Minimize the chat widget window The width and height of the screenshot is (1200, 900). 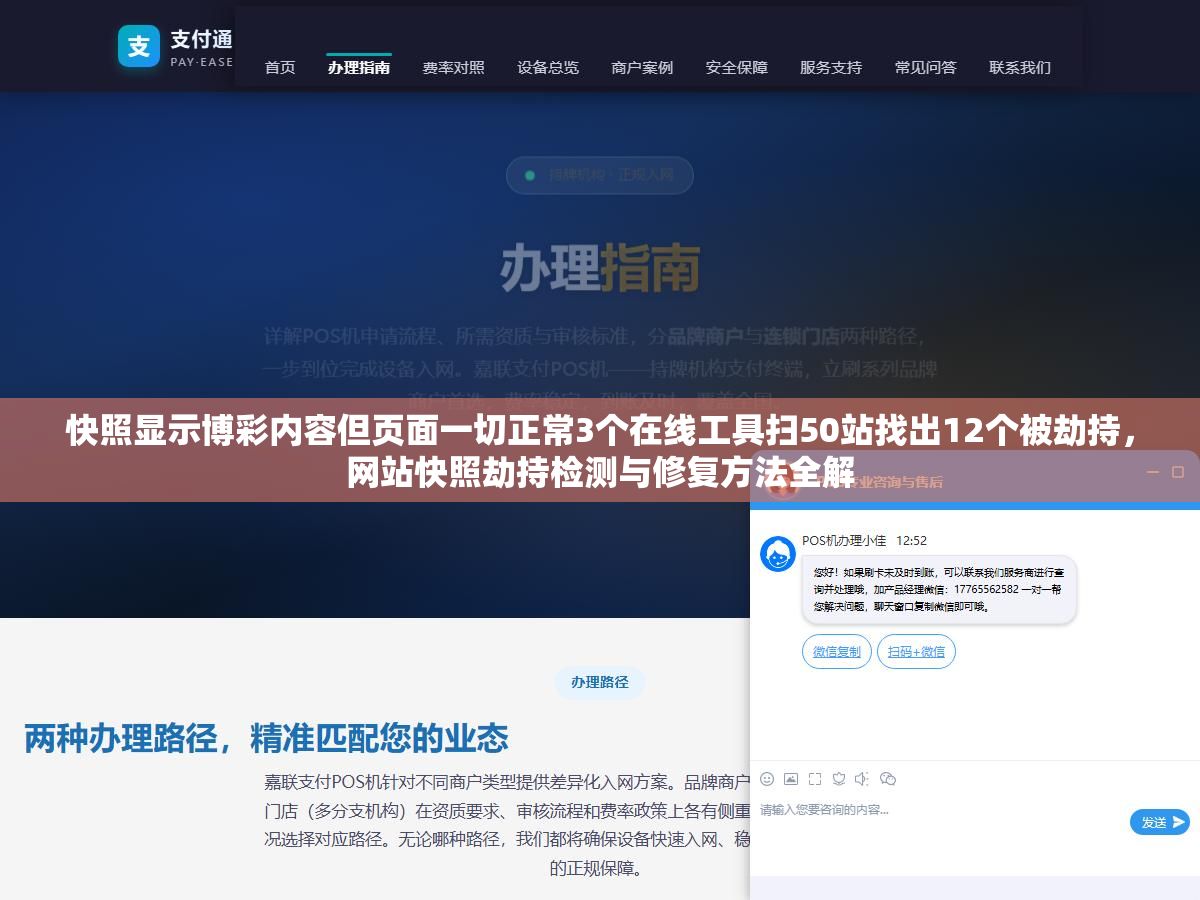(1152, 472)
